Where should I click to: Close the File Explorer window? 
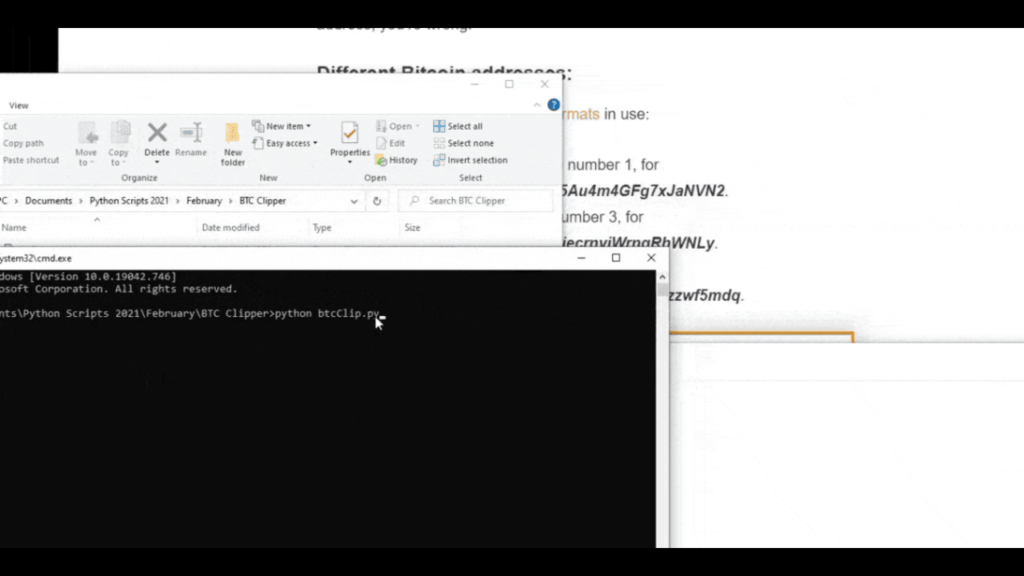pos(545,84)
